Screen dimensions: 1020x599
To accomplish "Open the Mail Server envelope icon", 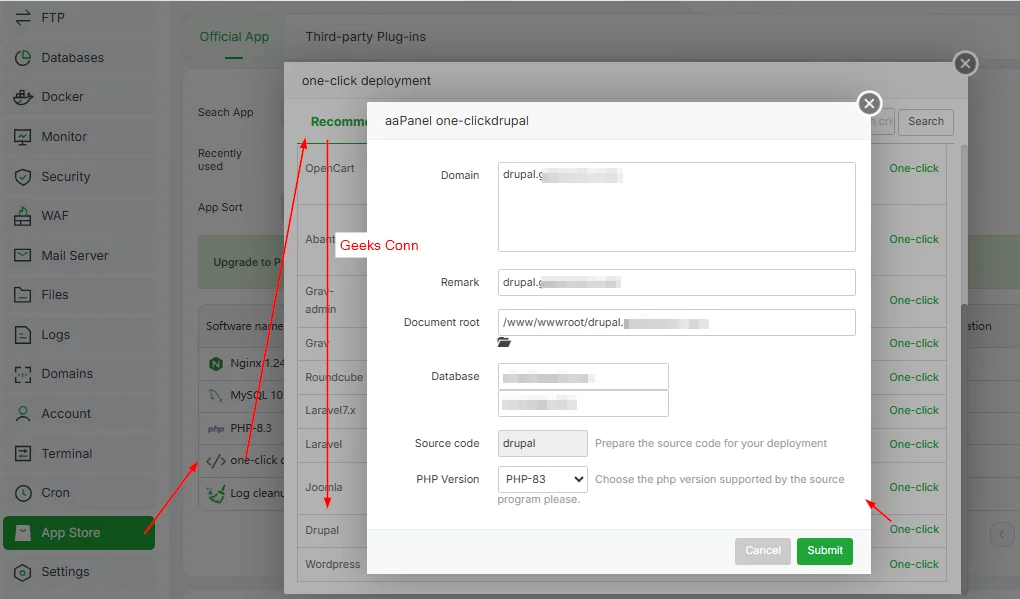I will pyautogui.click(x=23, y=256).
